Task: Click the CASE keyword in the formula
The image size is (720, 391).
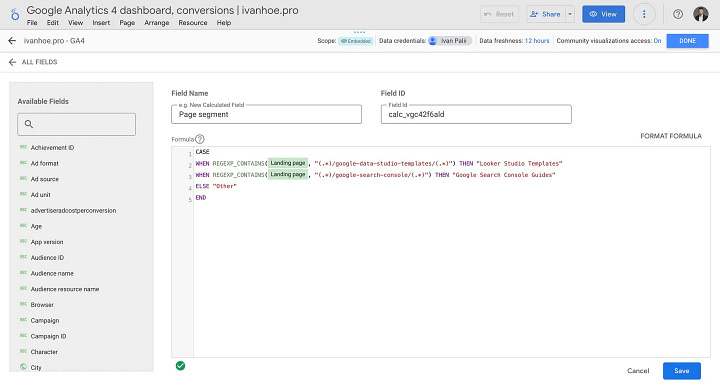Action: 202,151
